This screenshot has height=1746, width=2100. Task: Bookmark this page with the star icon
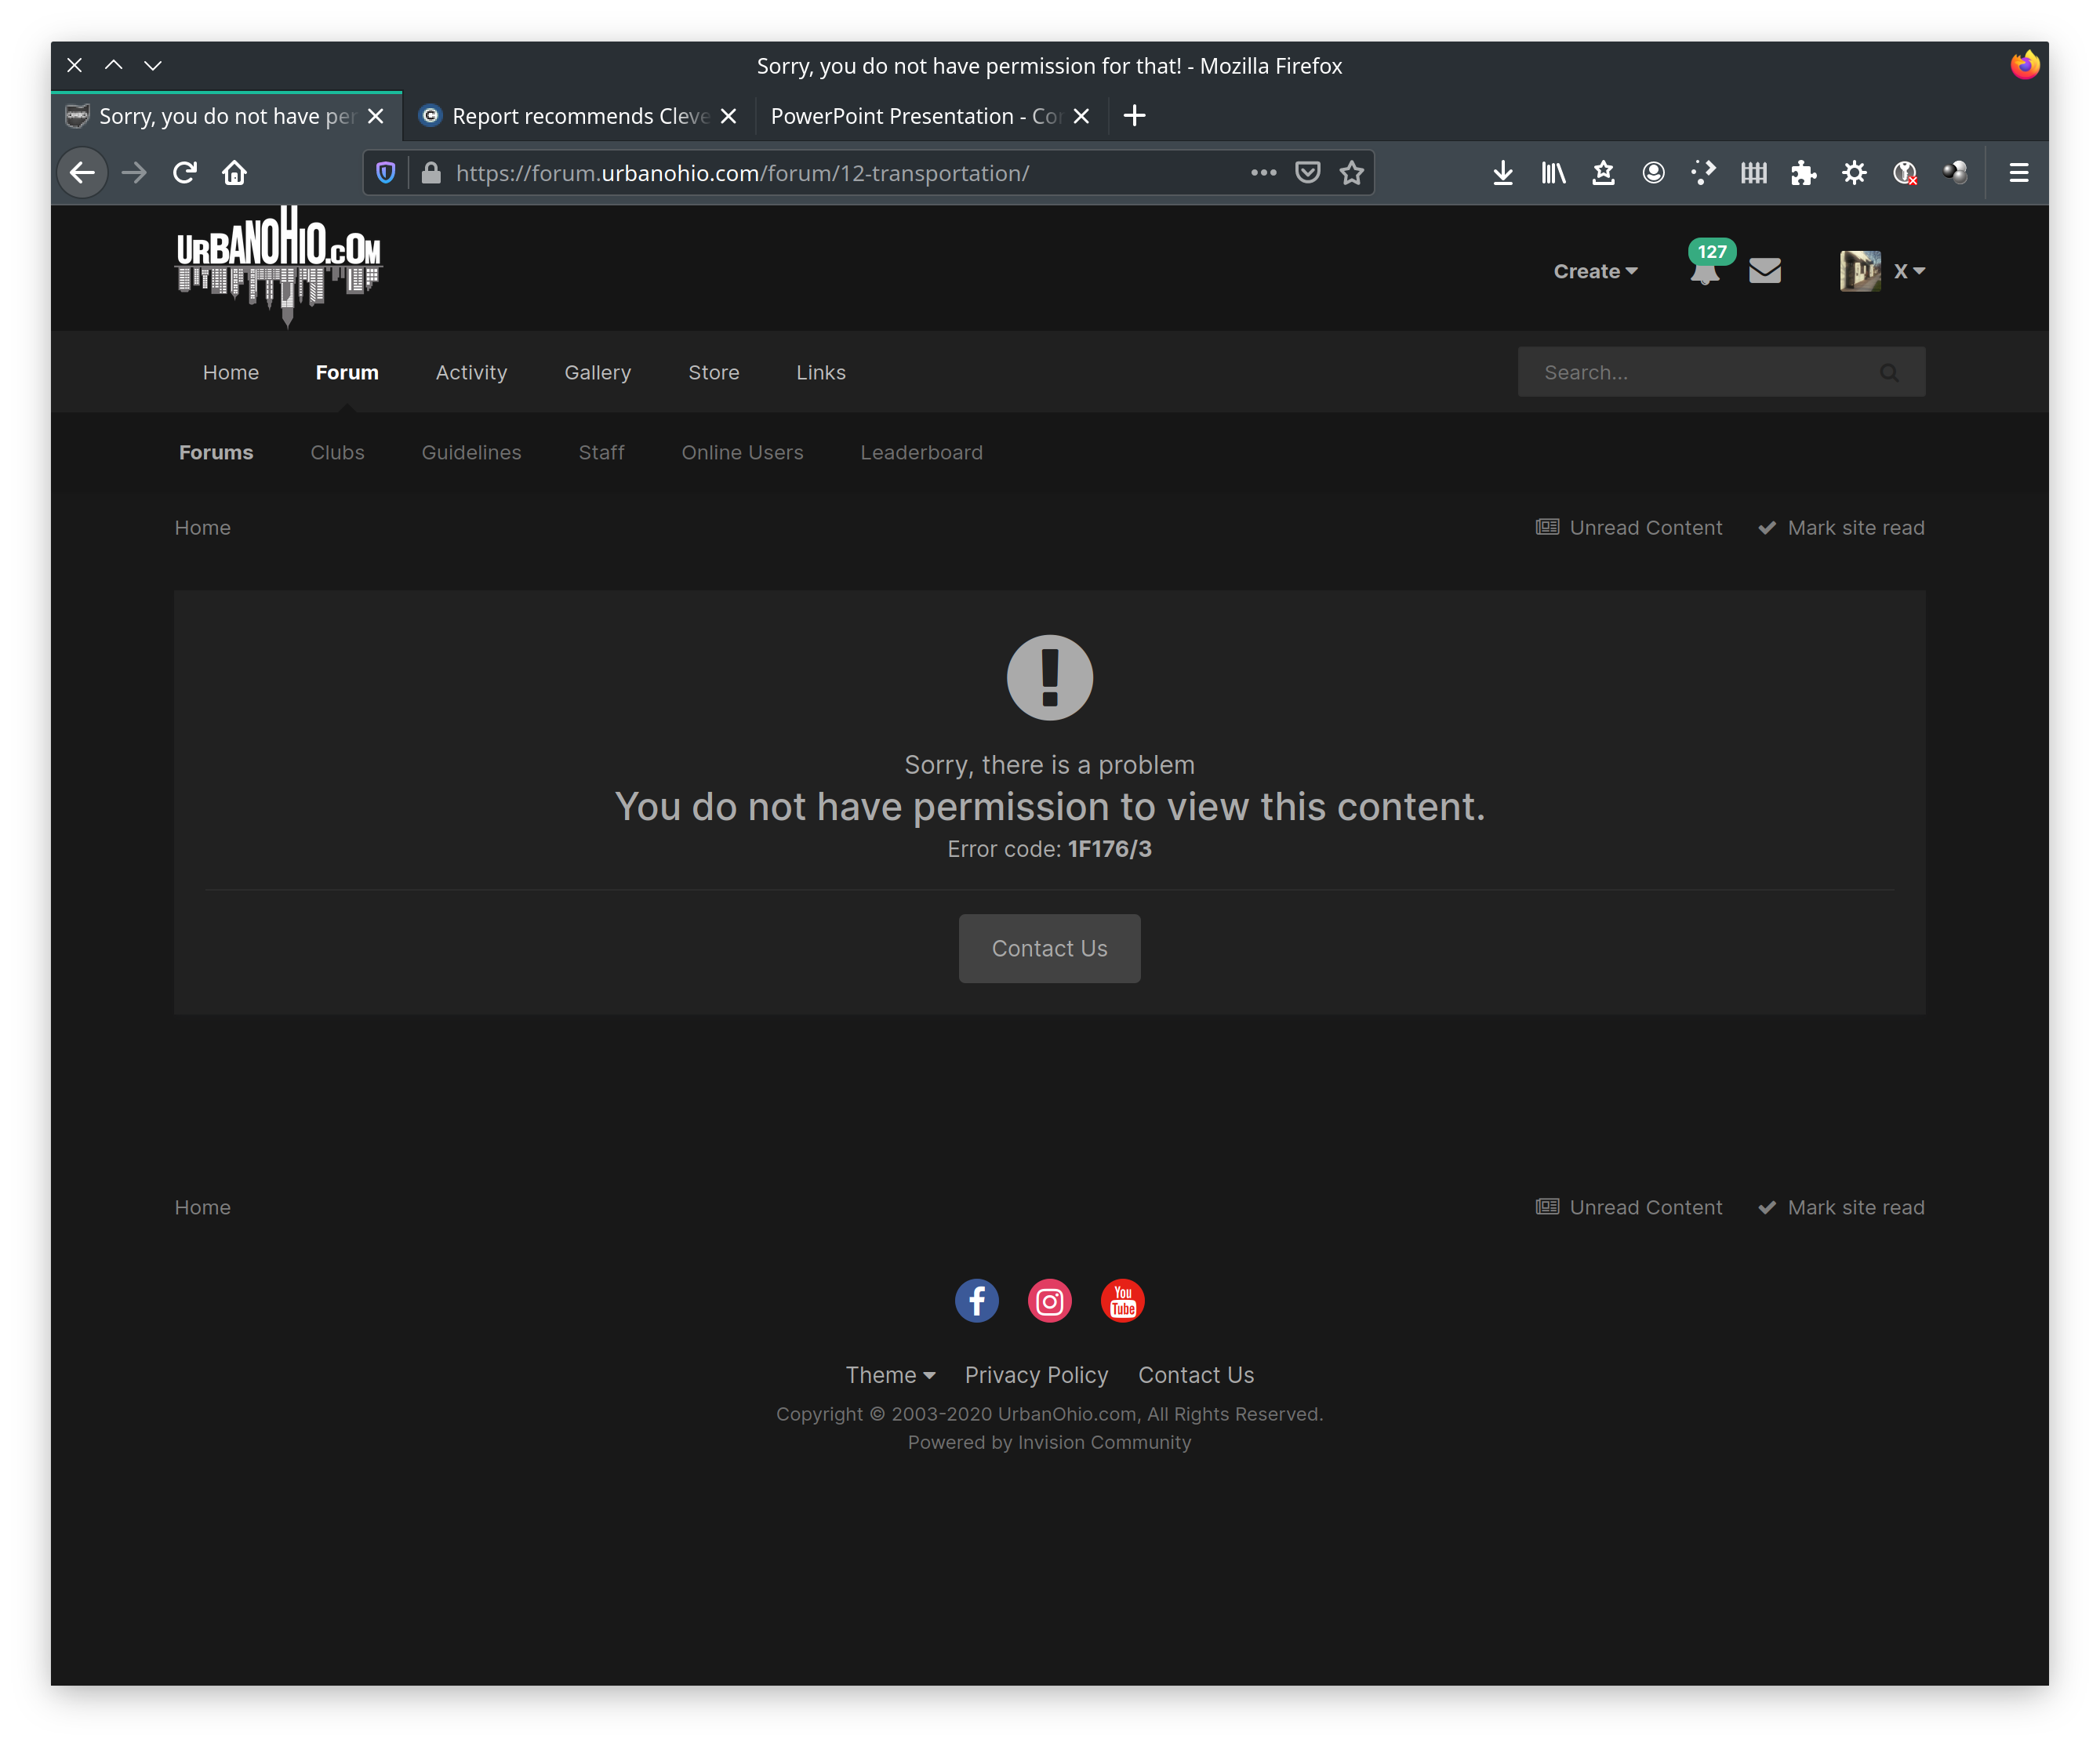point(1352,173)
